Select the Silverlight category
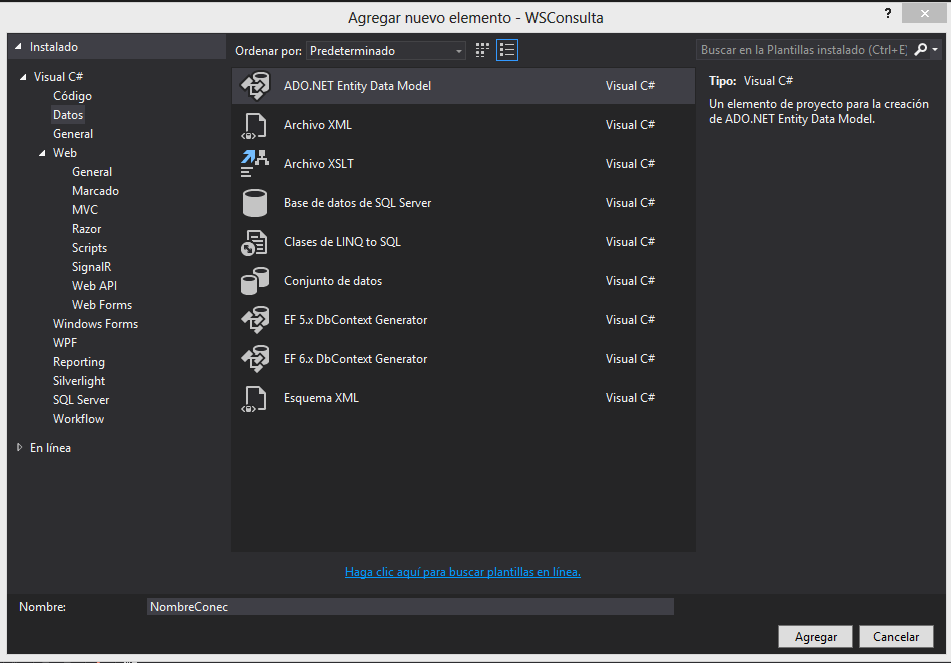 79,381
